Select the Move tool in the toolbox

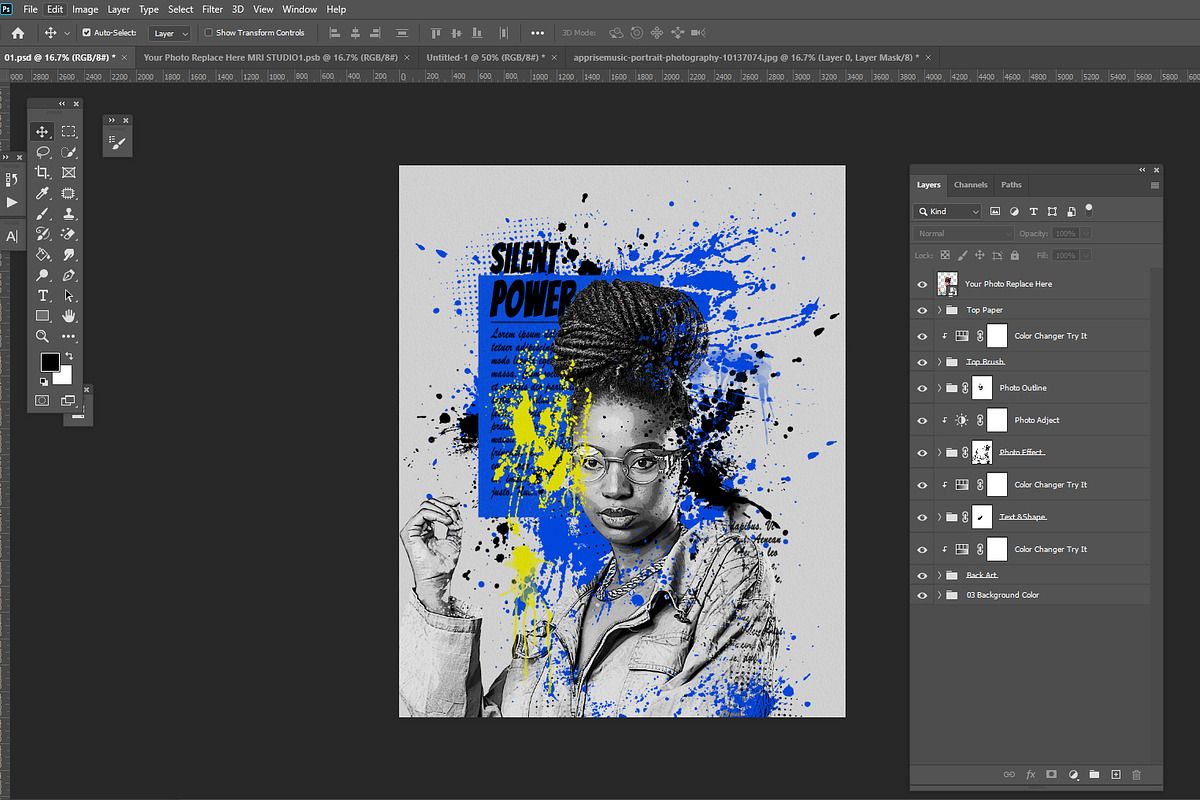[x=43, y=132]
